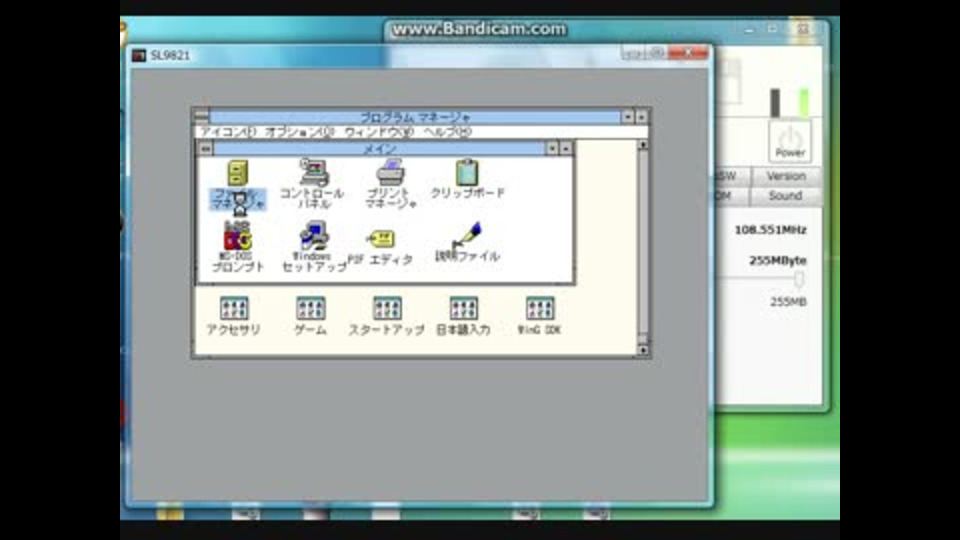Image resolution: width=960 pixels, height=540 pixels.
Task: Open the ヘルプ menu
Action: point(448,132)
